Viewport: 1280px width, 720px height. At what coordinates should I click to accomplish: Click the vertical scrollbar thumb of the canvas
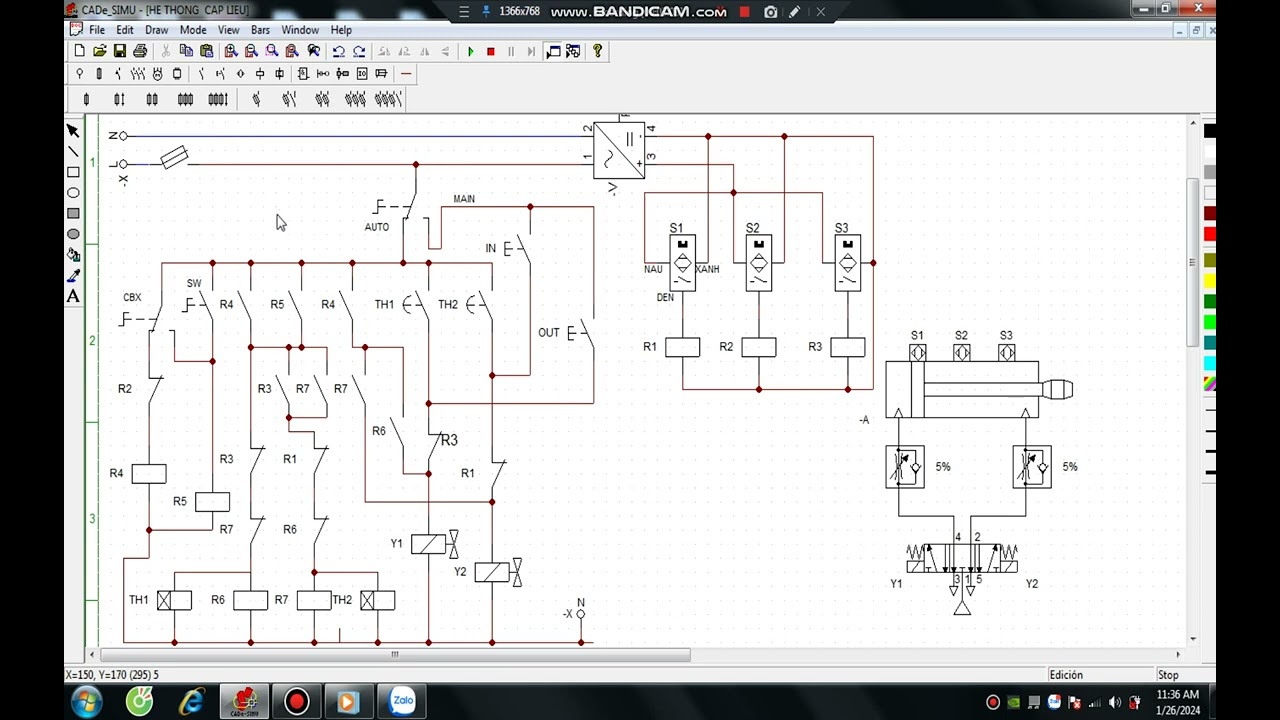tap(1192, 262)
